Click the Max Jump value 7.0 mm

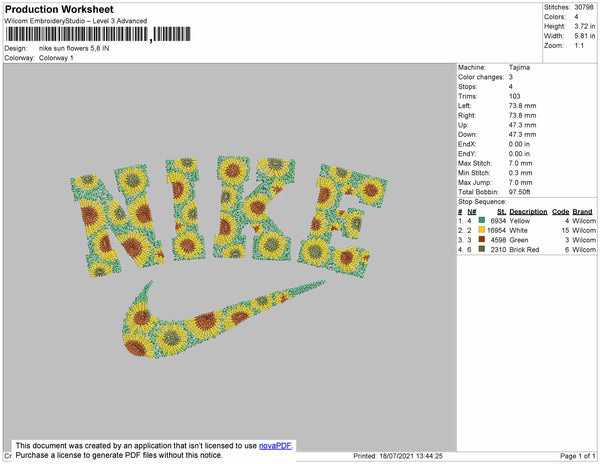(x=520, y=182)
